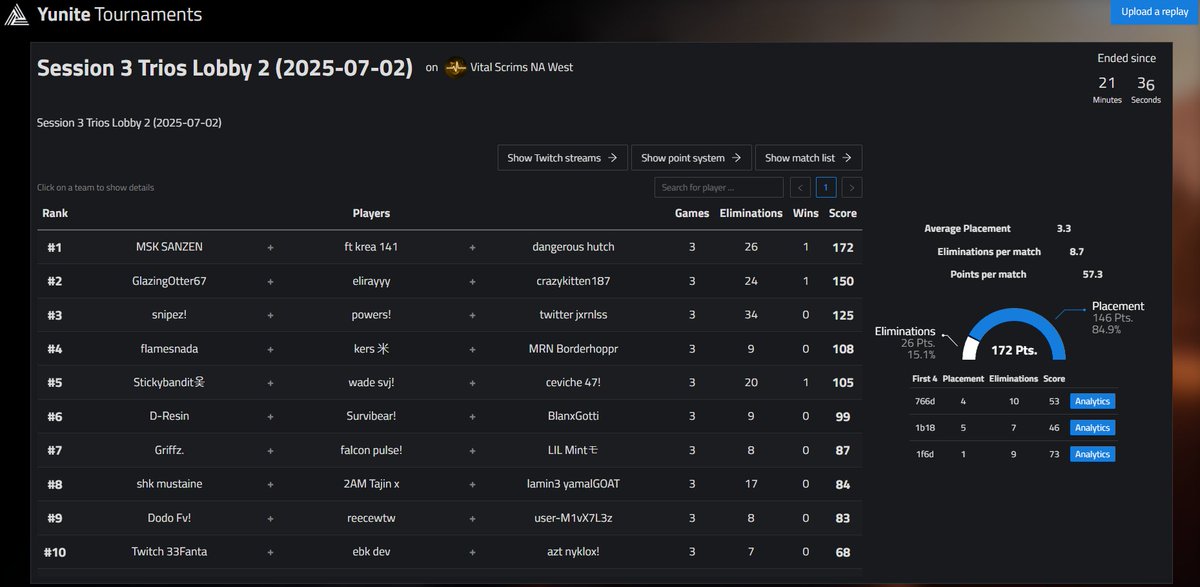Click the Yunite Tournaments title
The width and height of the screenshot is (1200, 587).
(119, 15)
